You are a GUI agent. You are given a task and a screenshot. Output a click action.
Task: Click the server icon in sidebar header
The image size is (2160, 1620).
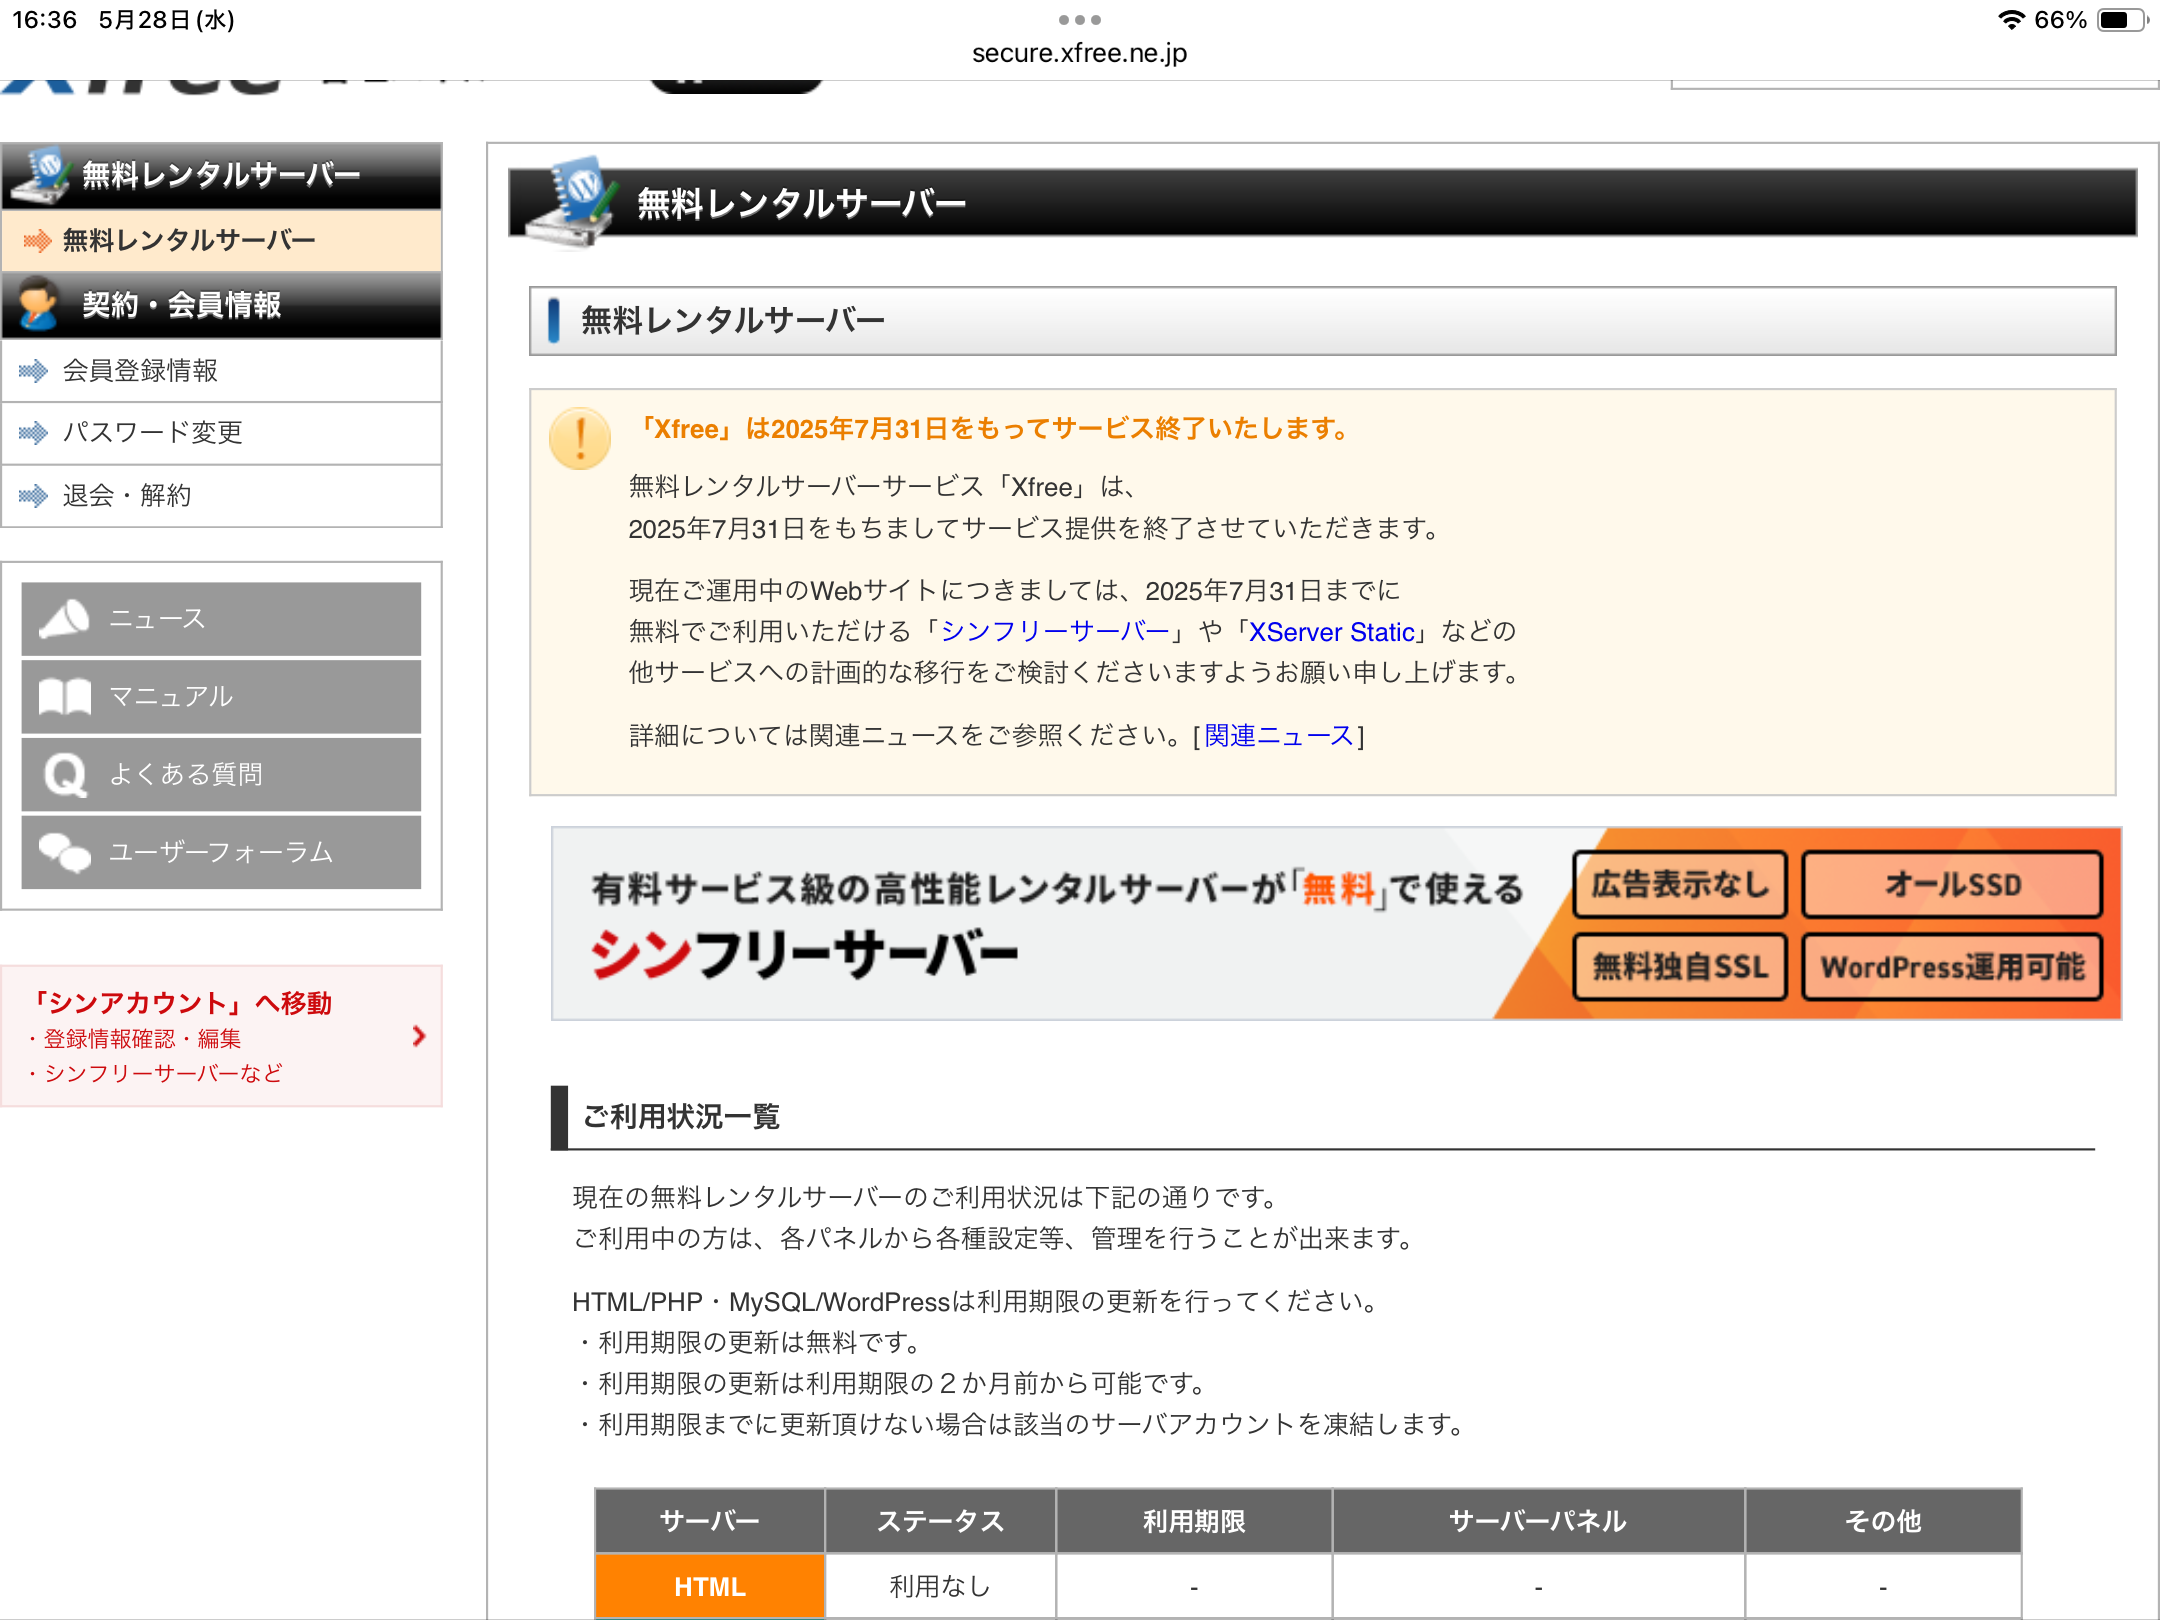point(42,175)
